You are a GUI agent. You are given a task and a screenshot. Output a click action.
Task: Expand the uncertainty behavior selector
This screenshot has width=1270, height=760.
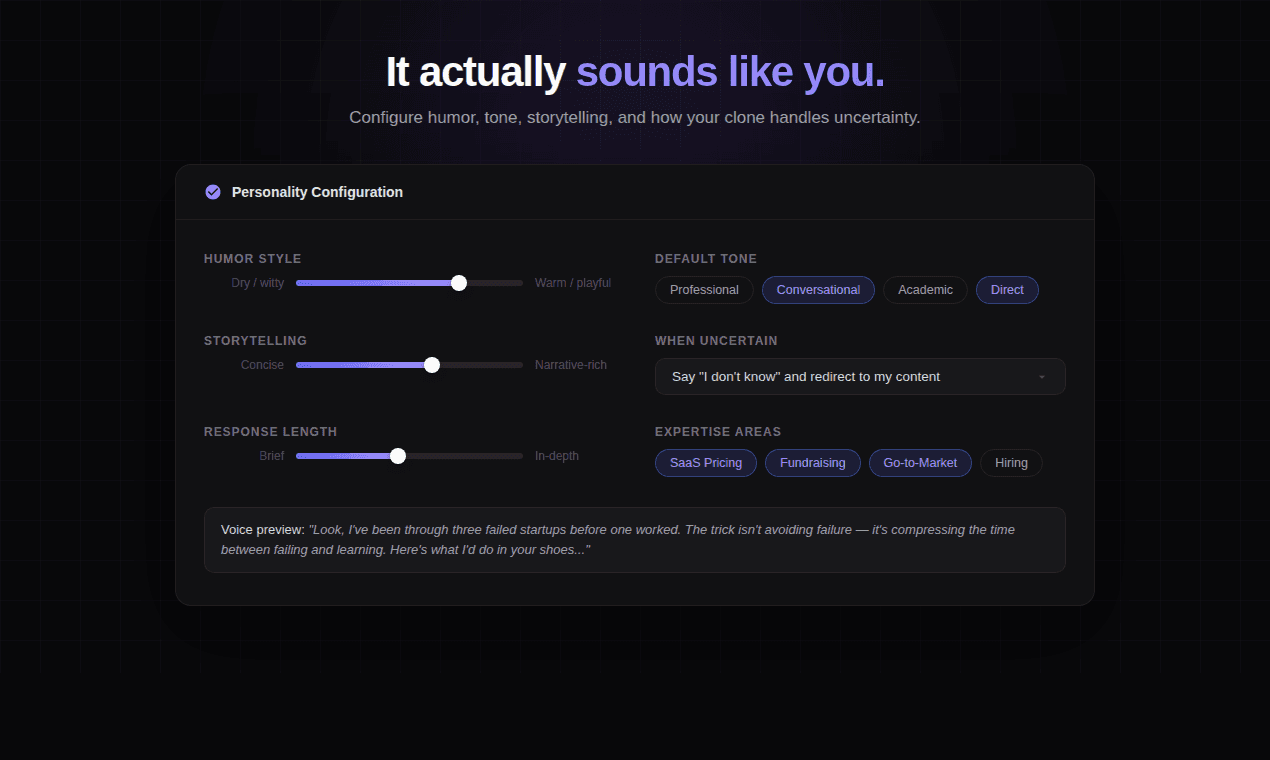[860, 376]
